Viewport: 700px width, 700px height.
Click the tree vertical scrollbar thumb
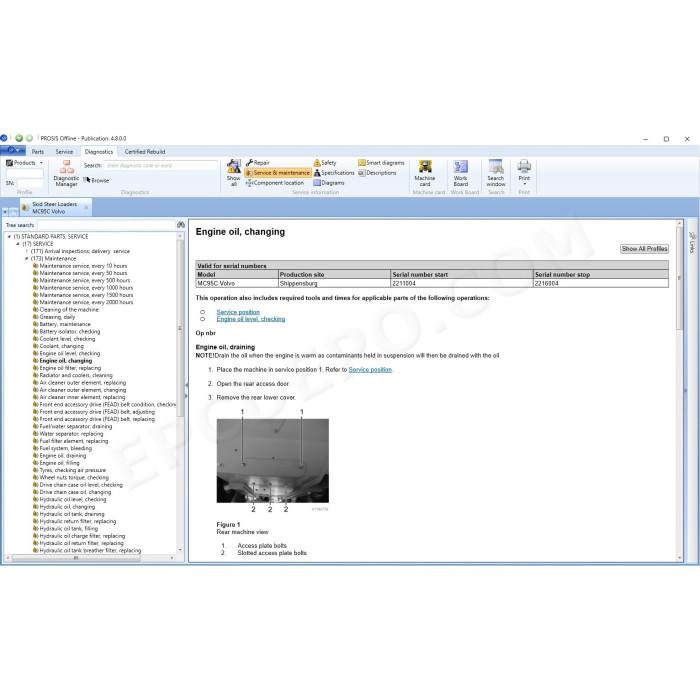pos(180,328)
